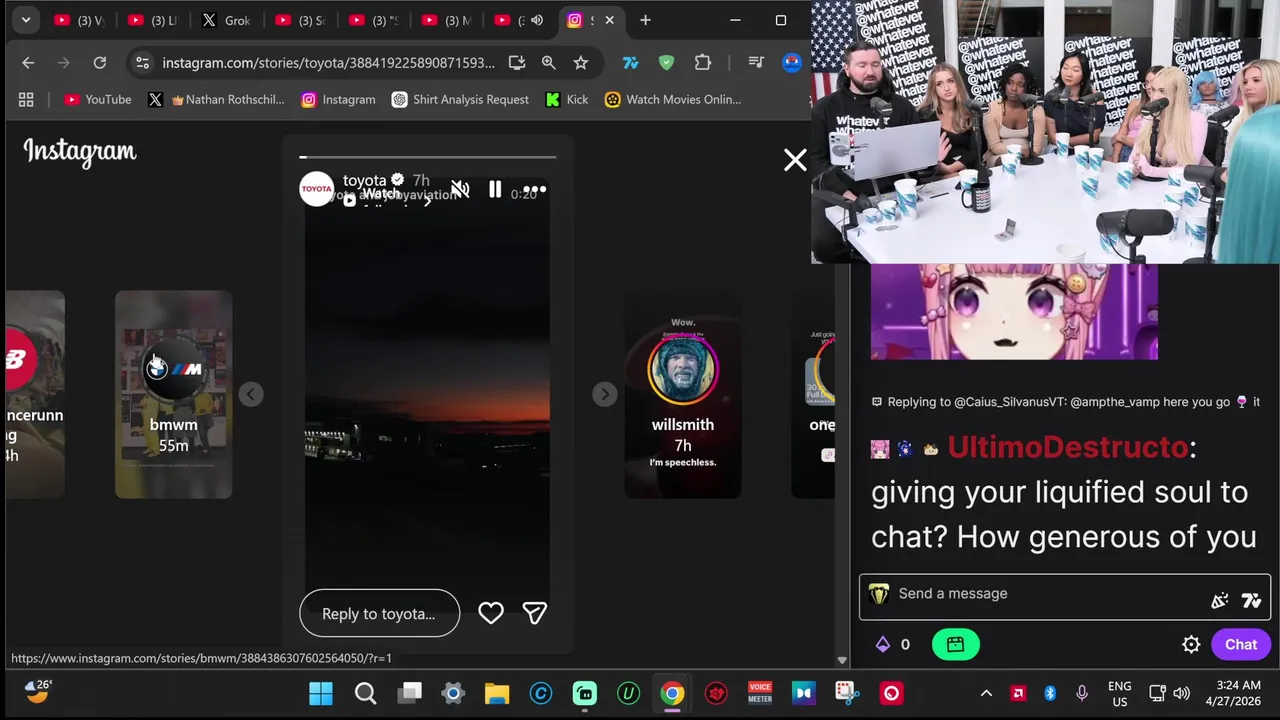Image resolution: width=1280 pixels, height=720 pixels.
Task: Open the green shield extension
Action: [666, 63]
